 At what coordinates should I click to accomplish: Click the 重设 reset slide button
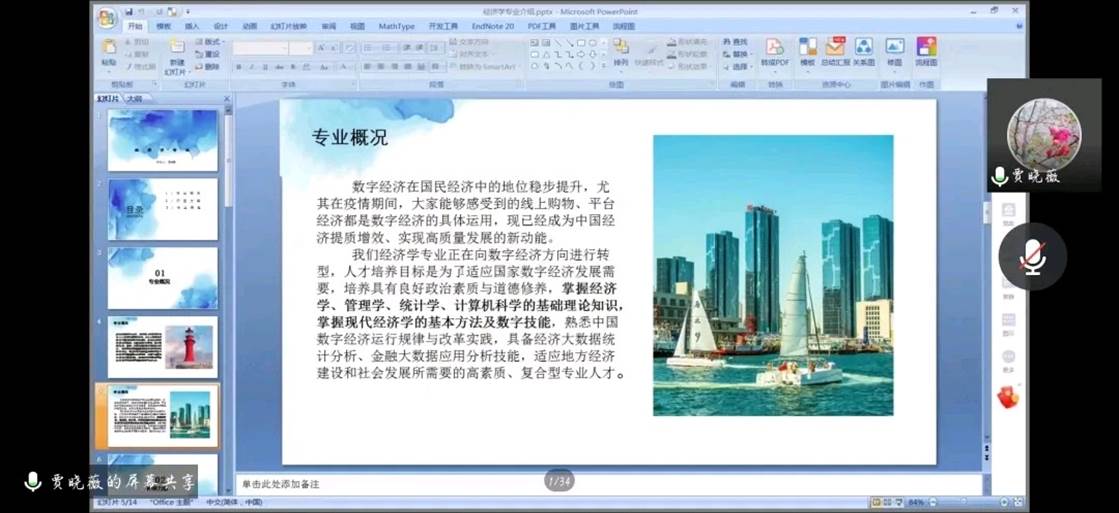pos(211,54)
